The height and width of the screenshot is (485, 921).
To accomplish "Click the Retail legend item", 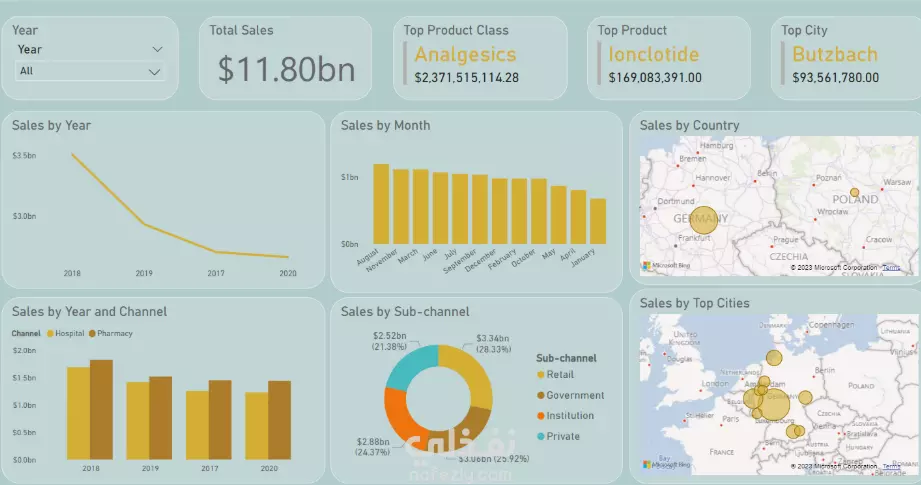I will pyautogui.click(x=555, y=375).
